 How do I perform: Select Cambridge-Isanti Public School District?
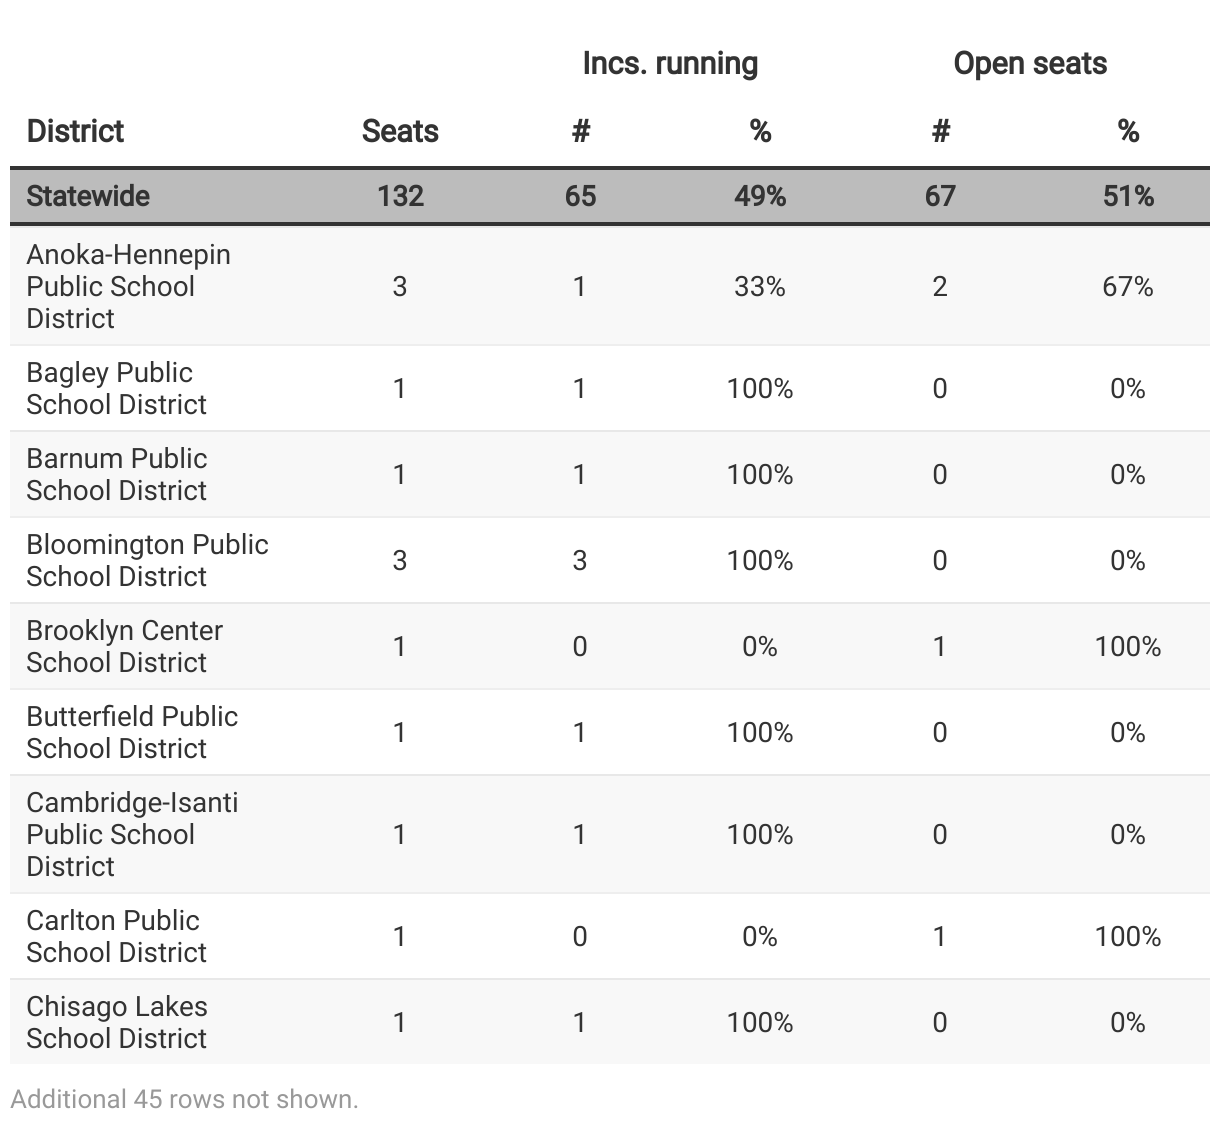(132, 834)
